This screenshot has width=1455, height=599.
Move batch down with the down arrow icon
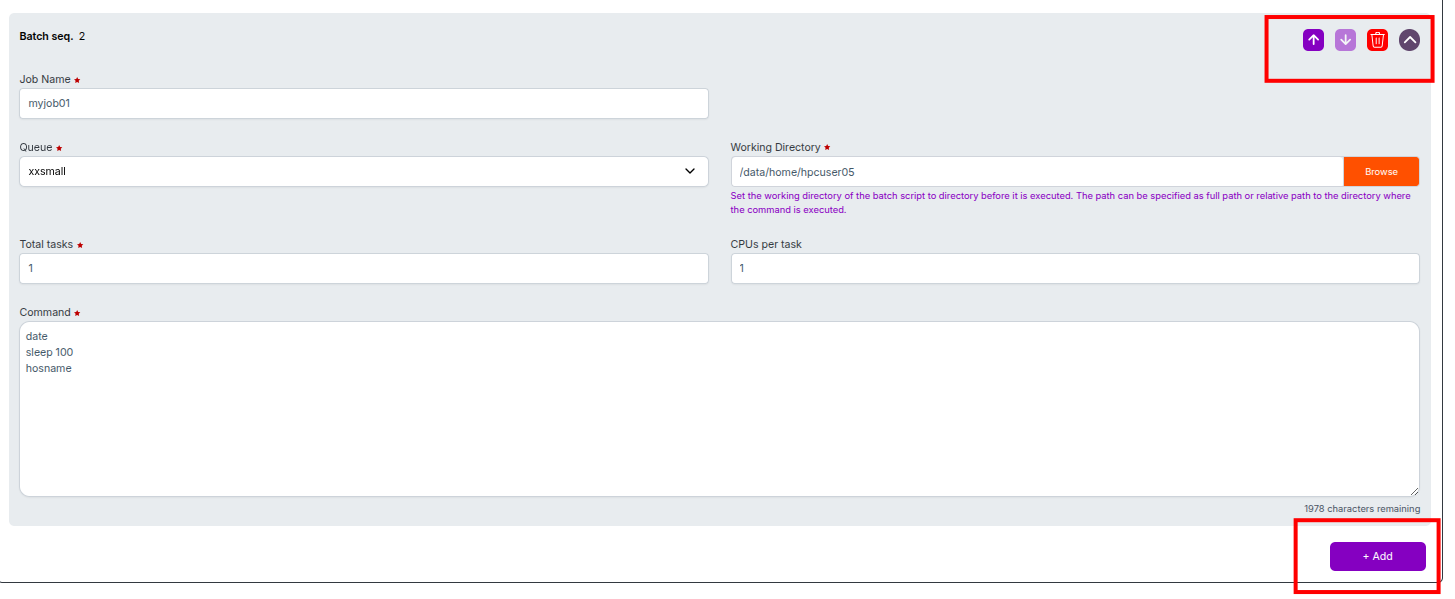coord(1345,40)
